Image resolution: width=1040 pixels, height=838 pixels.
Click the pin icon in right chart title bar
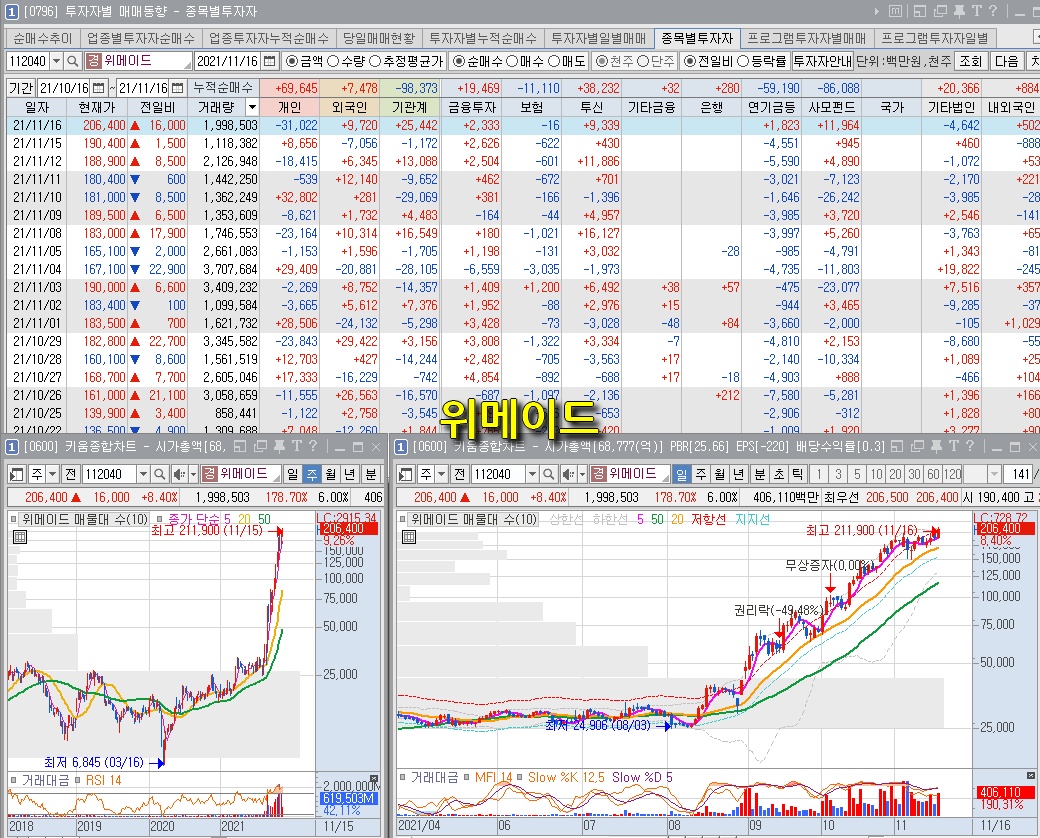[x=936, y=447]
